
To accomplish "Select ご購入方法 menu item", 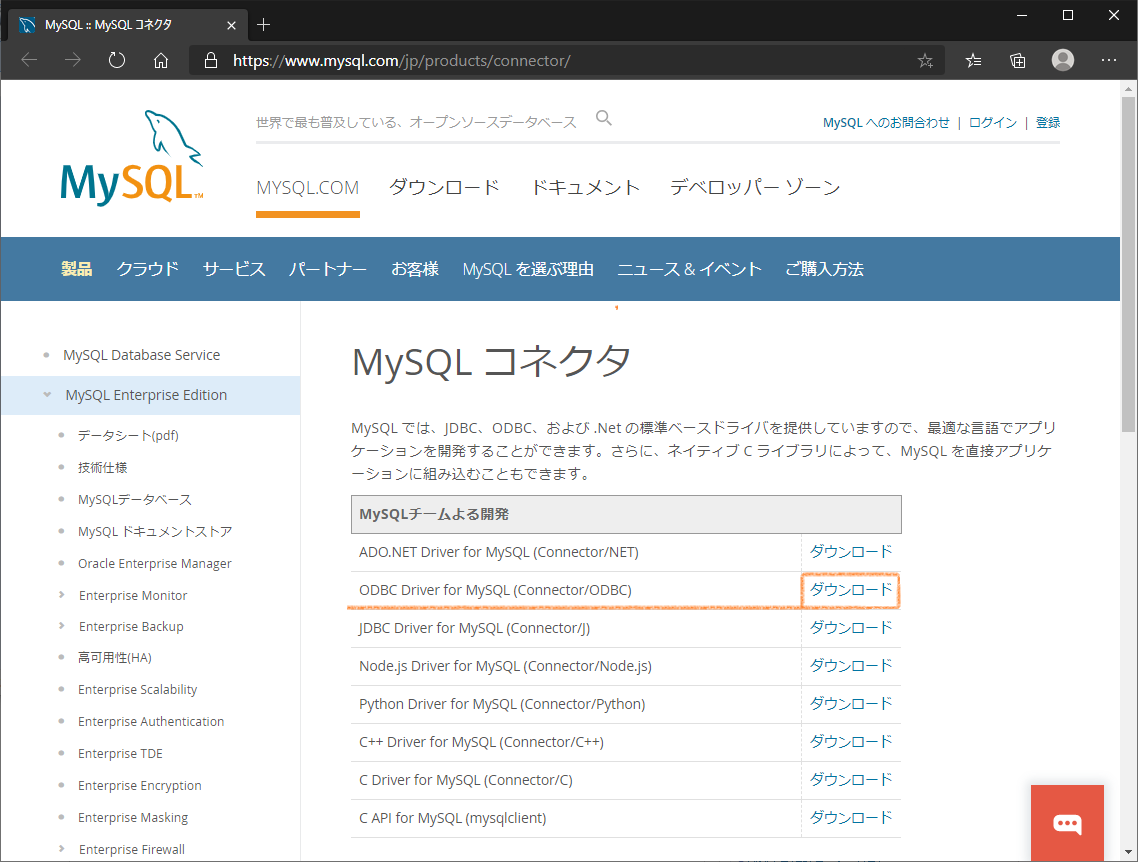I will pos(824,269).
